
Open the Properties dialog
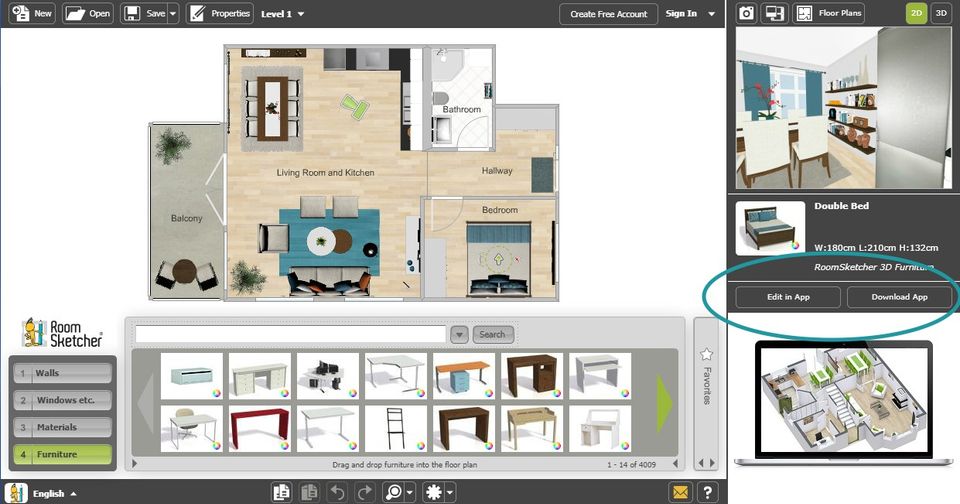[x=220, y=13]
